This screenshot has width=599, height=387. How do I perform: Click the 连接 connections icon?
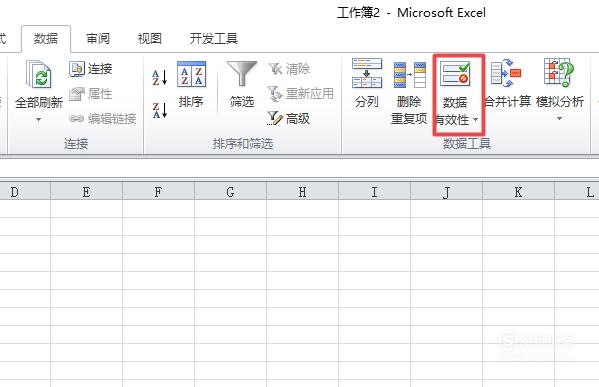77,69
